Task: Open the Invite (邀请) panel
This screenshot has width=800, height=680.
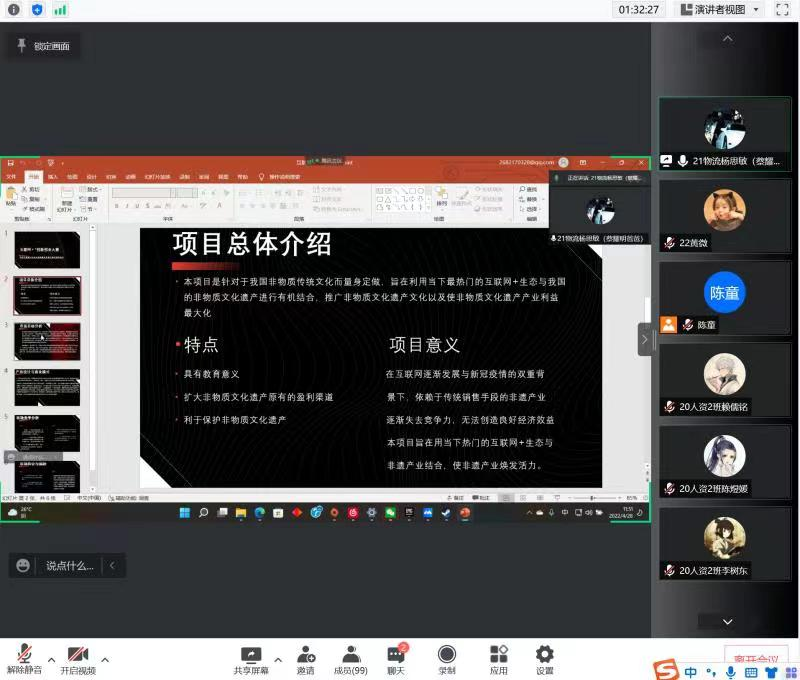Action: pos(306,656)
